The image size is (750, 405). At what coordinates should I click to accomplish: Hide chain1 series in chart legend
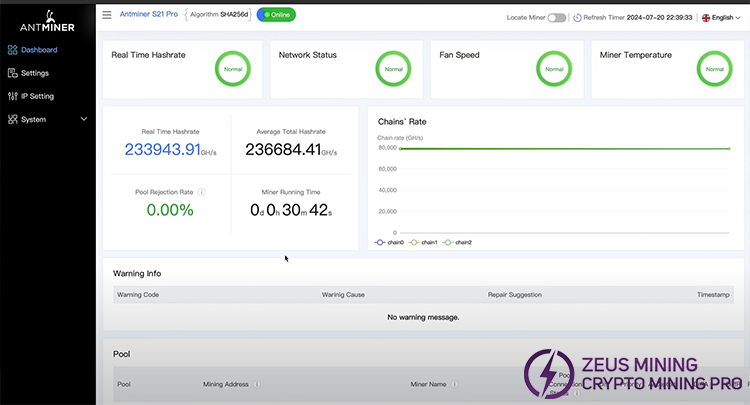tap(424, 242)
